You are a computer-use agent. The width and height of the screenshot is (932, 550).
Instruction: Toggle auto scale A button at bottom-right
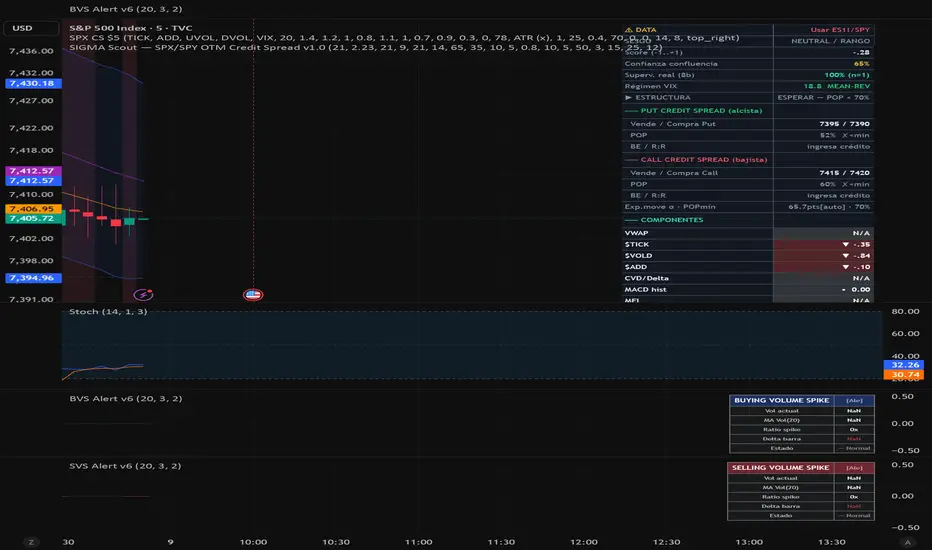pos(907,542)
